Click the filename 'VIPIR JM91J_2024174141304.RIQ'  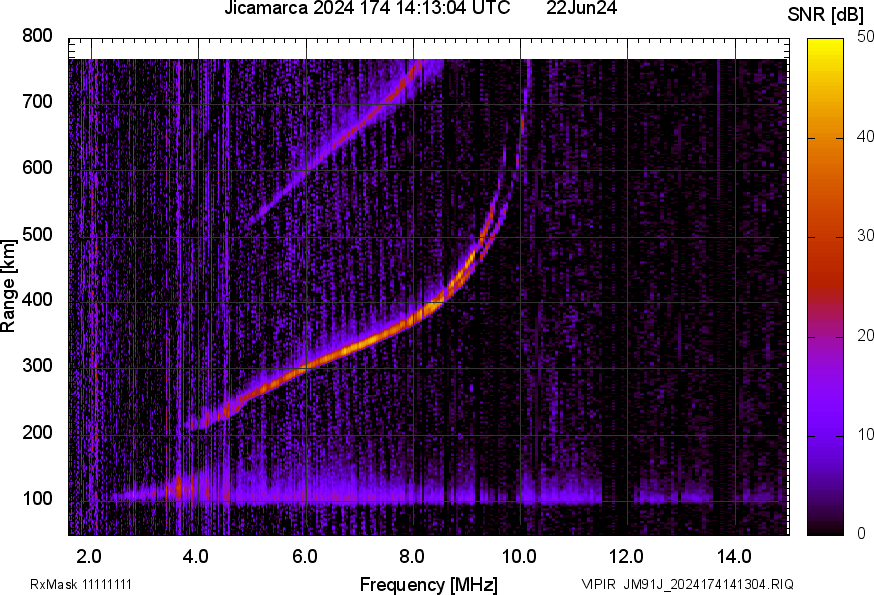687,584
